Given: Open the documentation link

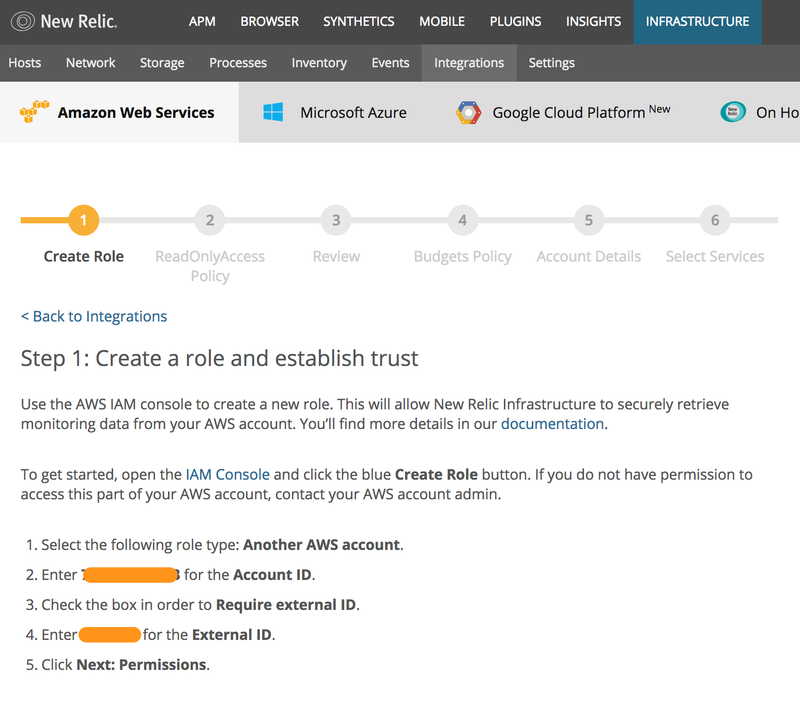Looking at the screenshot, I should coord(552,424).
